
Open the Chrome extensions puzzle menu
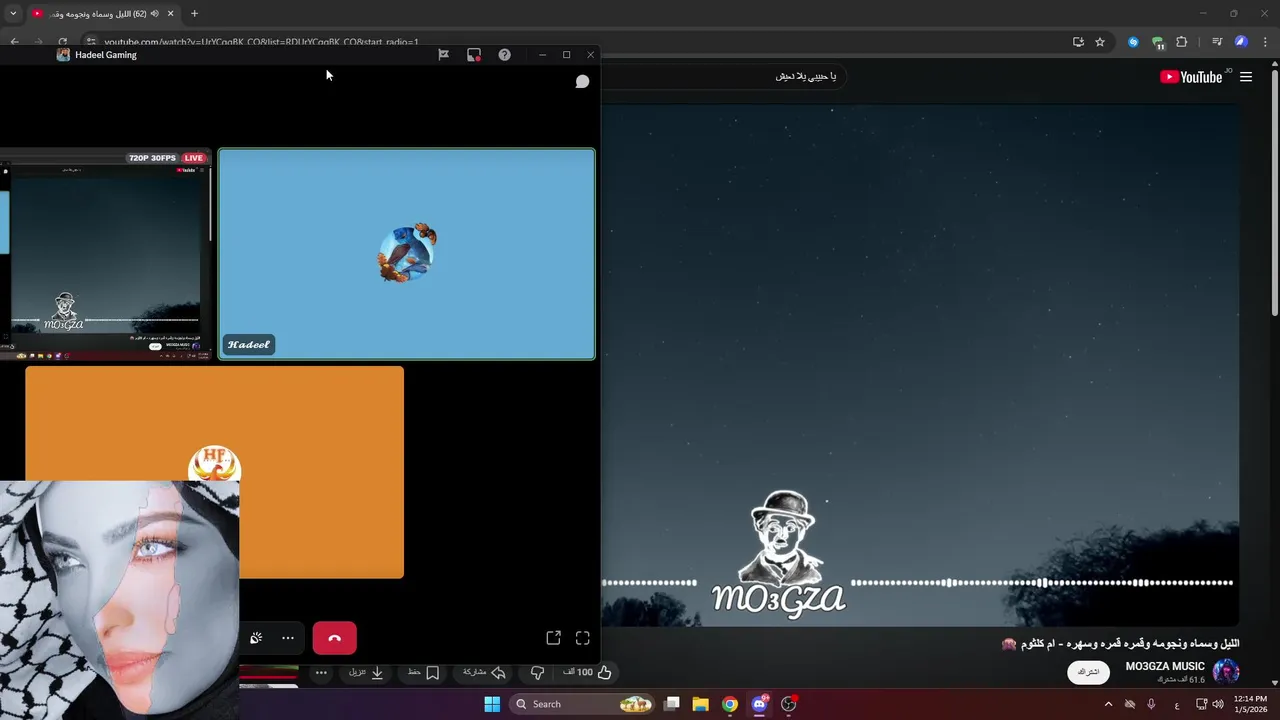point(1182,42)
